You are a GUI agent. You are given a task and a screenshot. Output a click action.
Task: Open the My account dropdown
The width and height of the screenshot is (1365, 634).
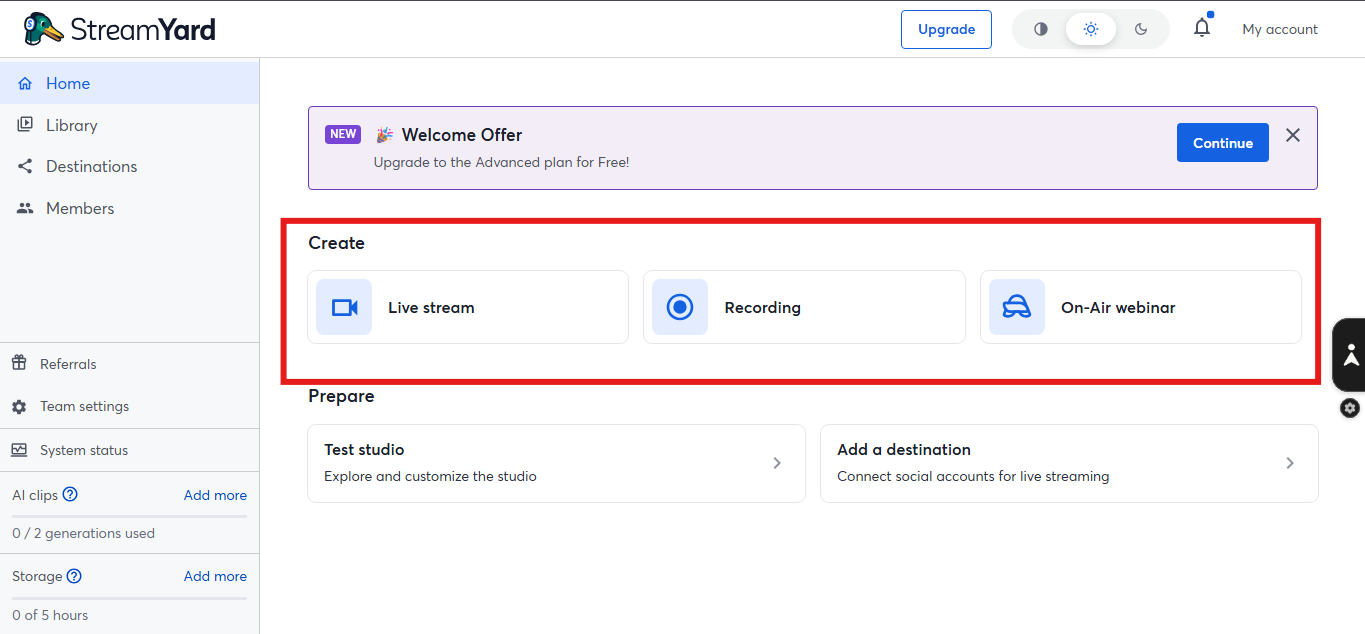1280,29
